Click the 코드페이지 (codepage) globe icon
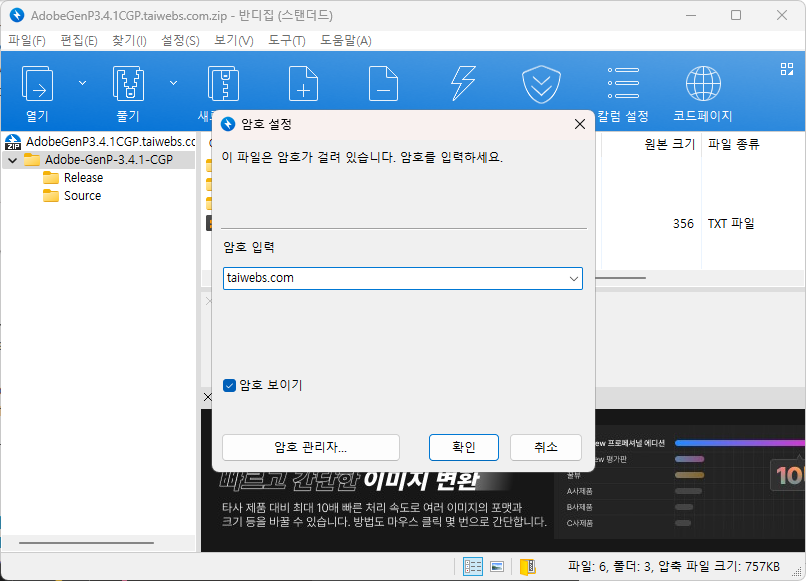Viewport: 806px width, 581px height. point(702,83)
